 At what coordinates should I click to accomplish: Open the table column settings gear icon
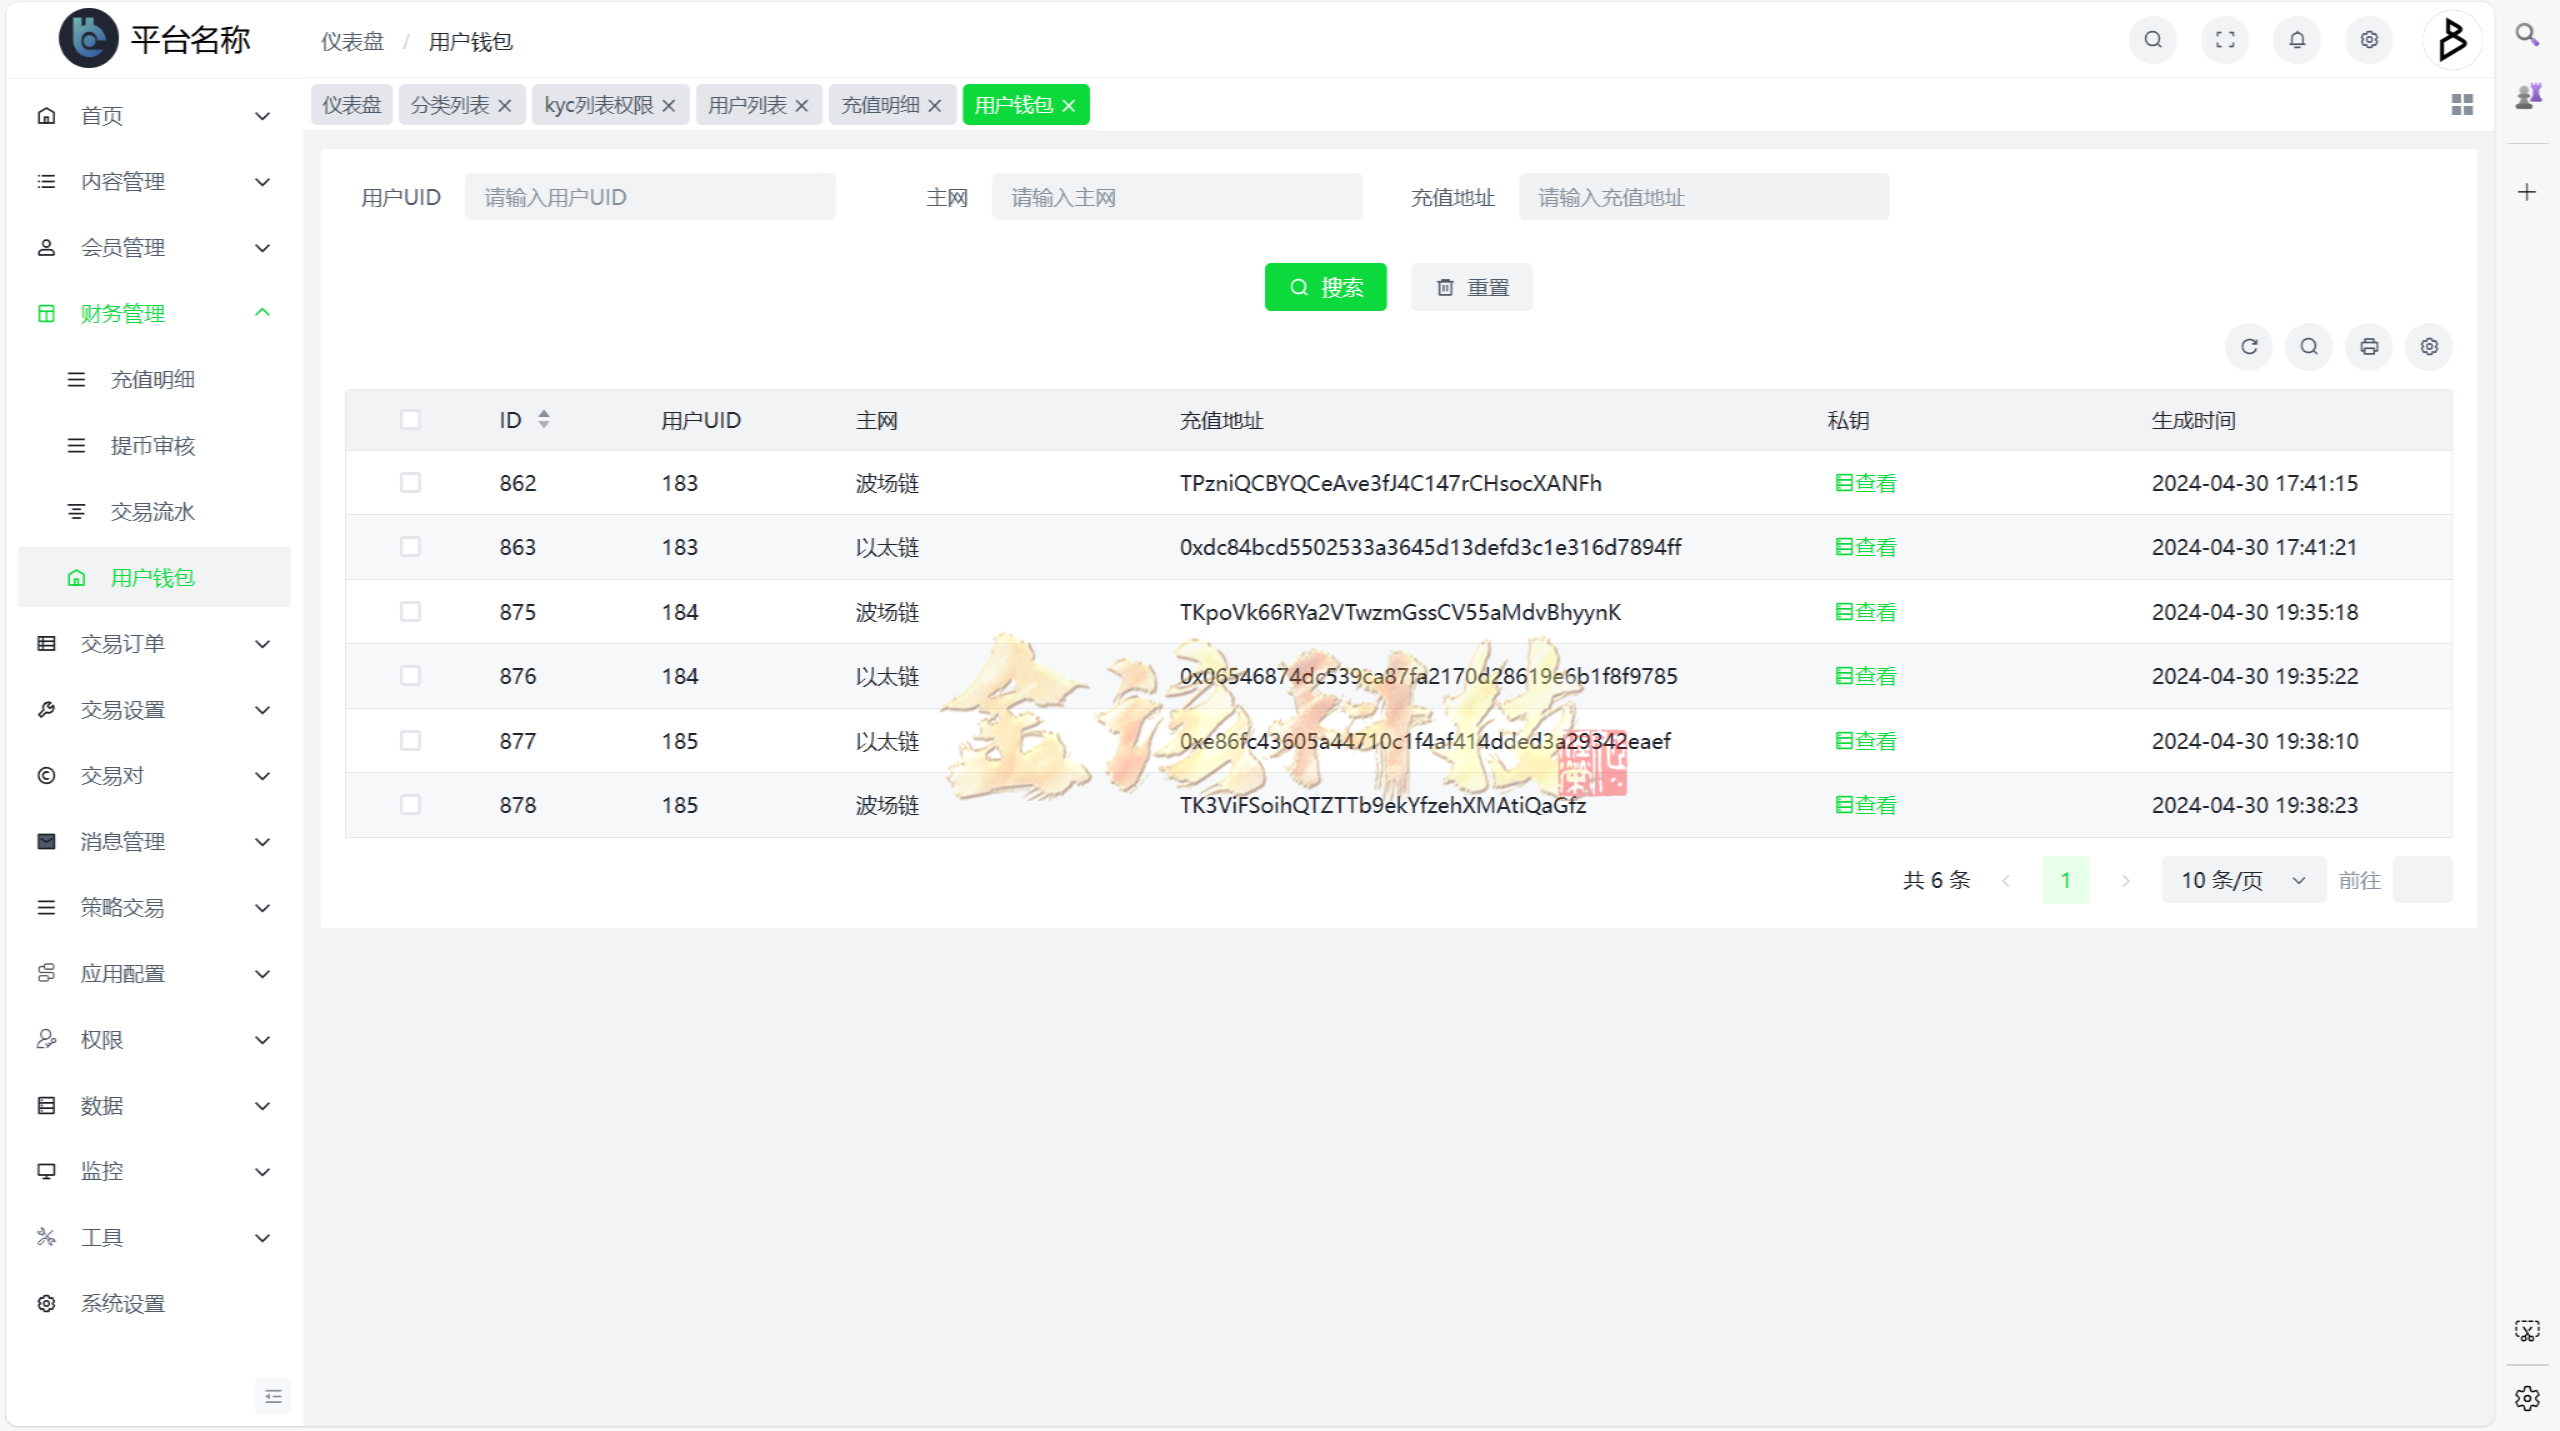coord(2429,347)
